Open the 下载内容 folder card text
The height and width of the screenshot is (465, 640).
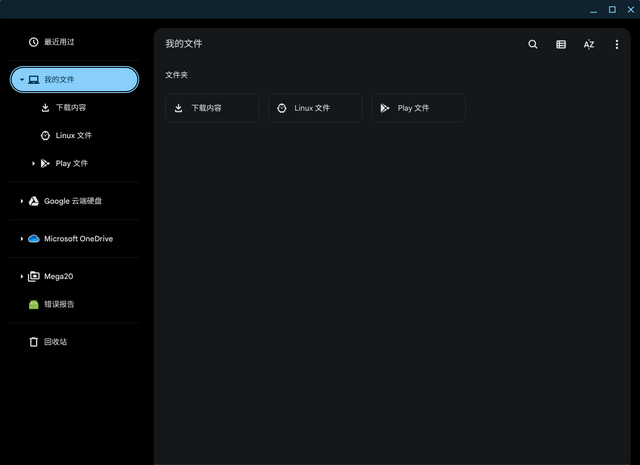[x=207, y=108]
